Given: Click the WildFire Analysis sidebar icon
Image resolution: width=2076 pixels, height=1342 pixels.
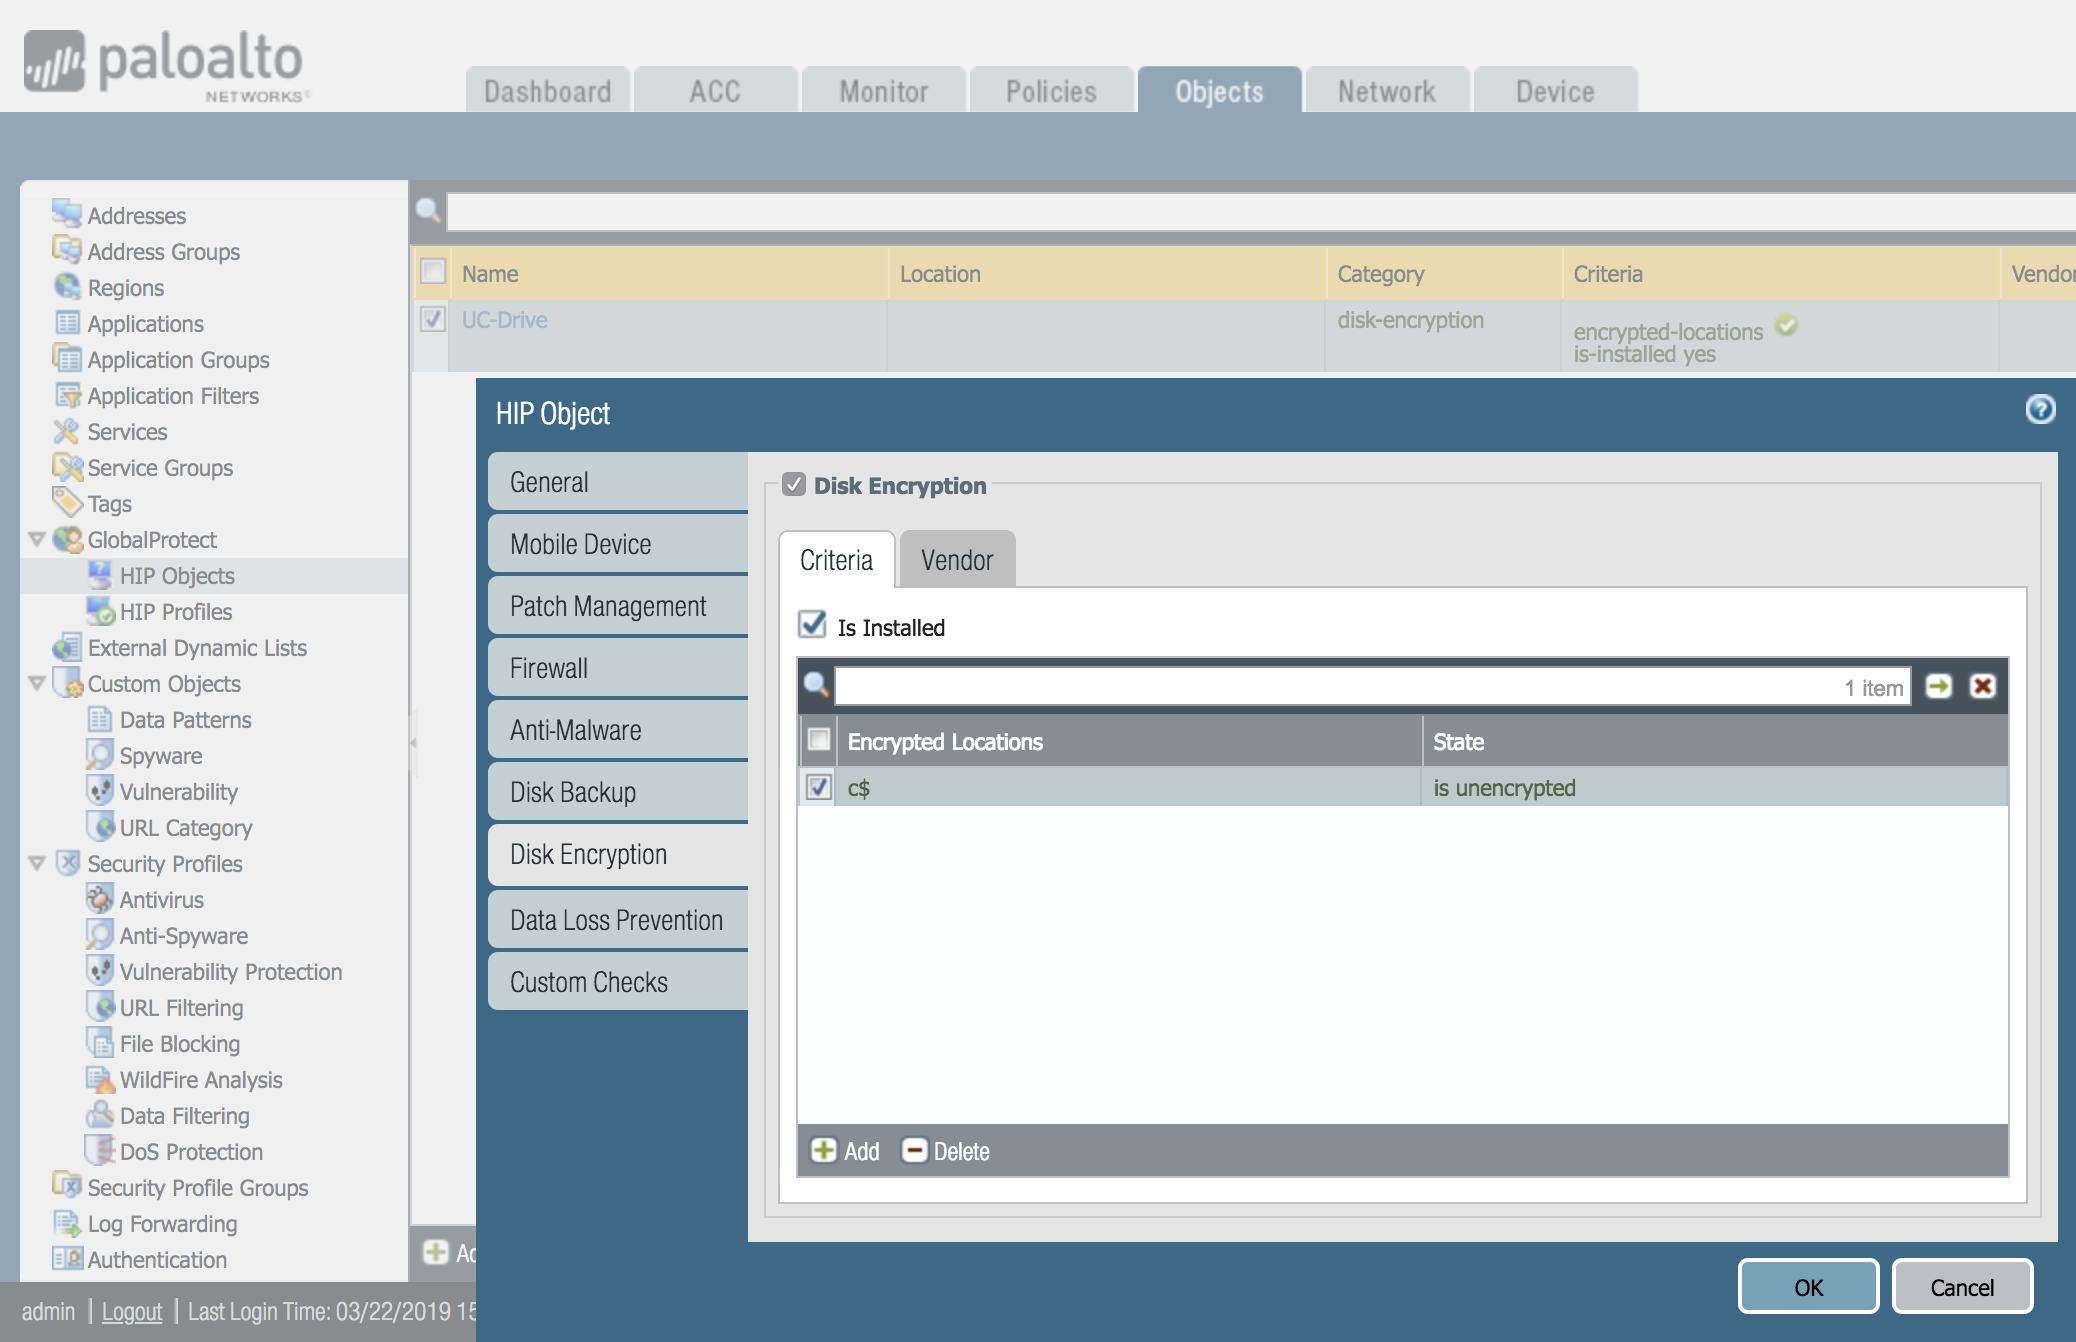Looking at the screenshot, I should pos(100,1079).
